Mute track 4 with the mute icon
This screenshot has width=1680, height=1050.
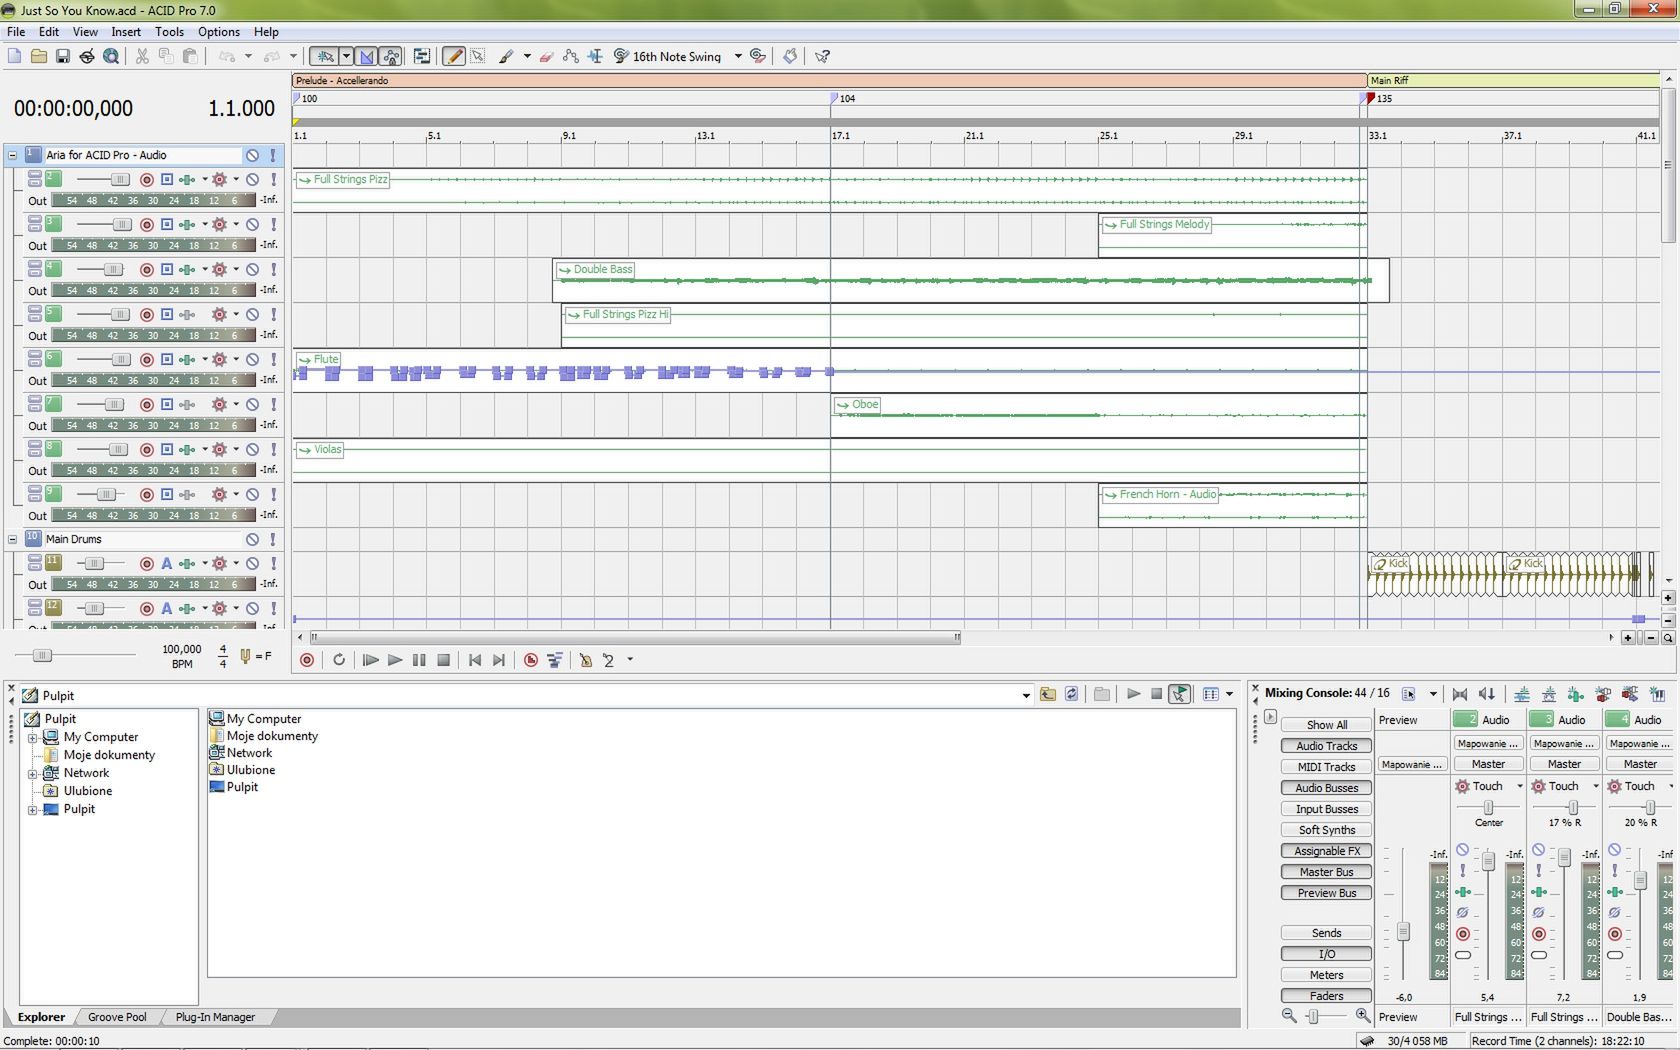tap(252, 269)
